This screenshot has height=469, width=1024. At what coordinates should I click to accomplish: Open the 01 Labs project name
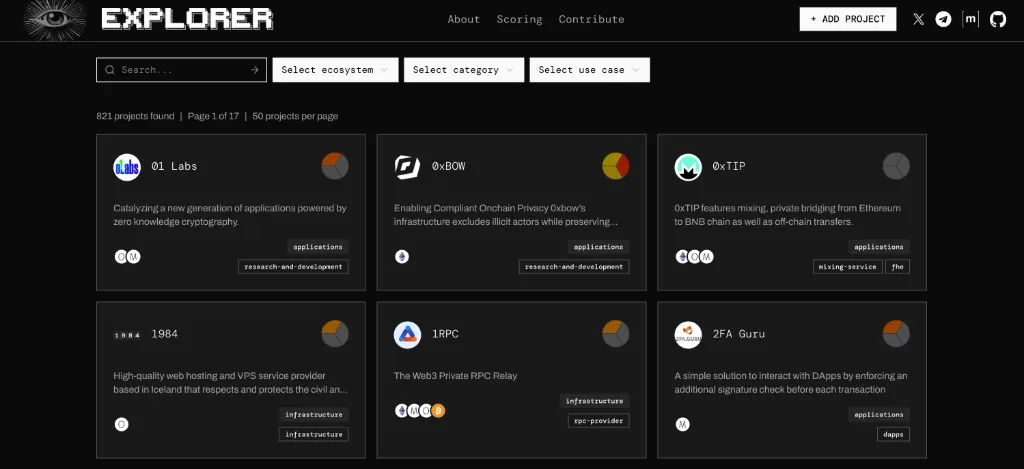click(174, 166)
